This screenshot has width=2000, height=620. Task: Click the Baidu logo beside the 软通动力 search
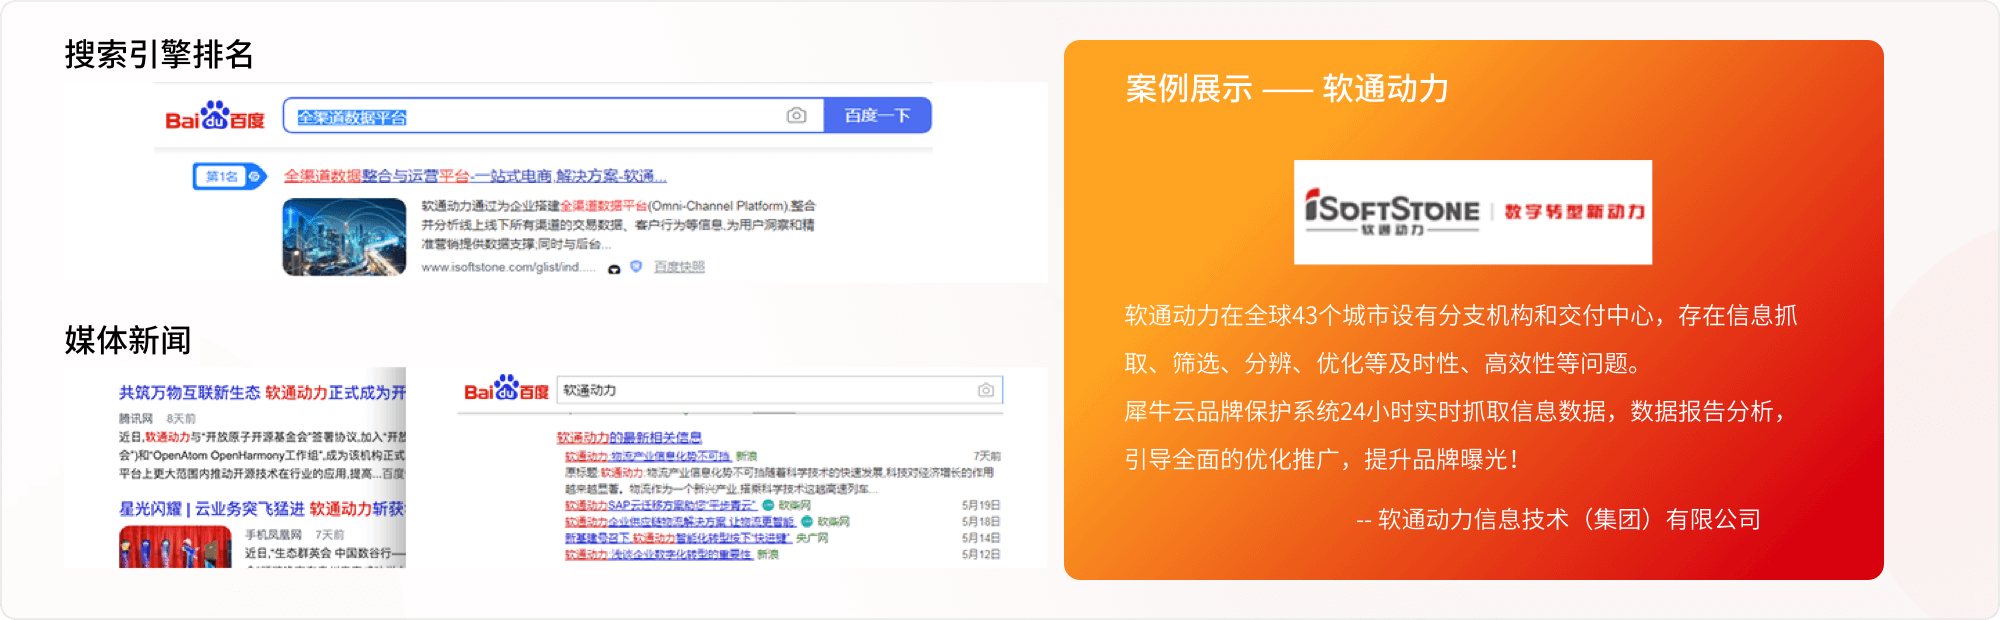[x=506, y=390]
